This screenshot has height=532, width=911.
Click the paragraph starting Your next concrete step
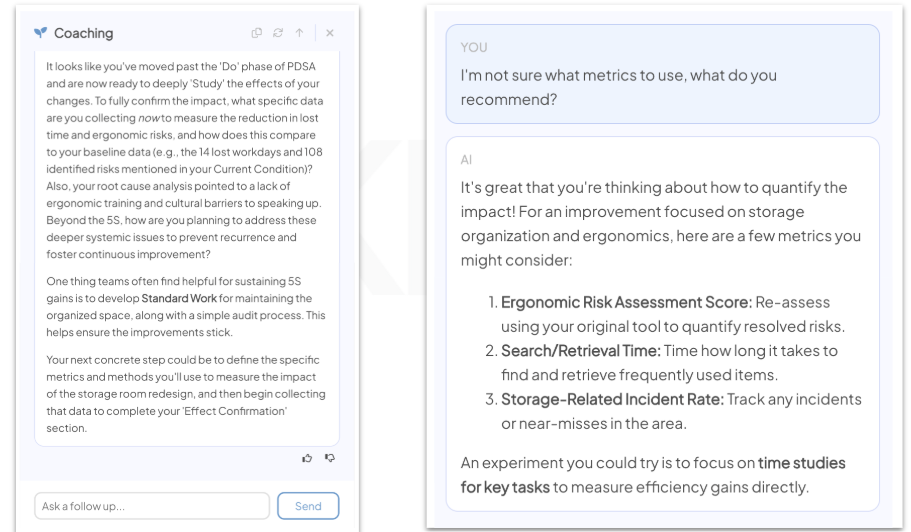pyautogui.click(x=186, y=394)
